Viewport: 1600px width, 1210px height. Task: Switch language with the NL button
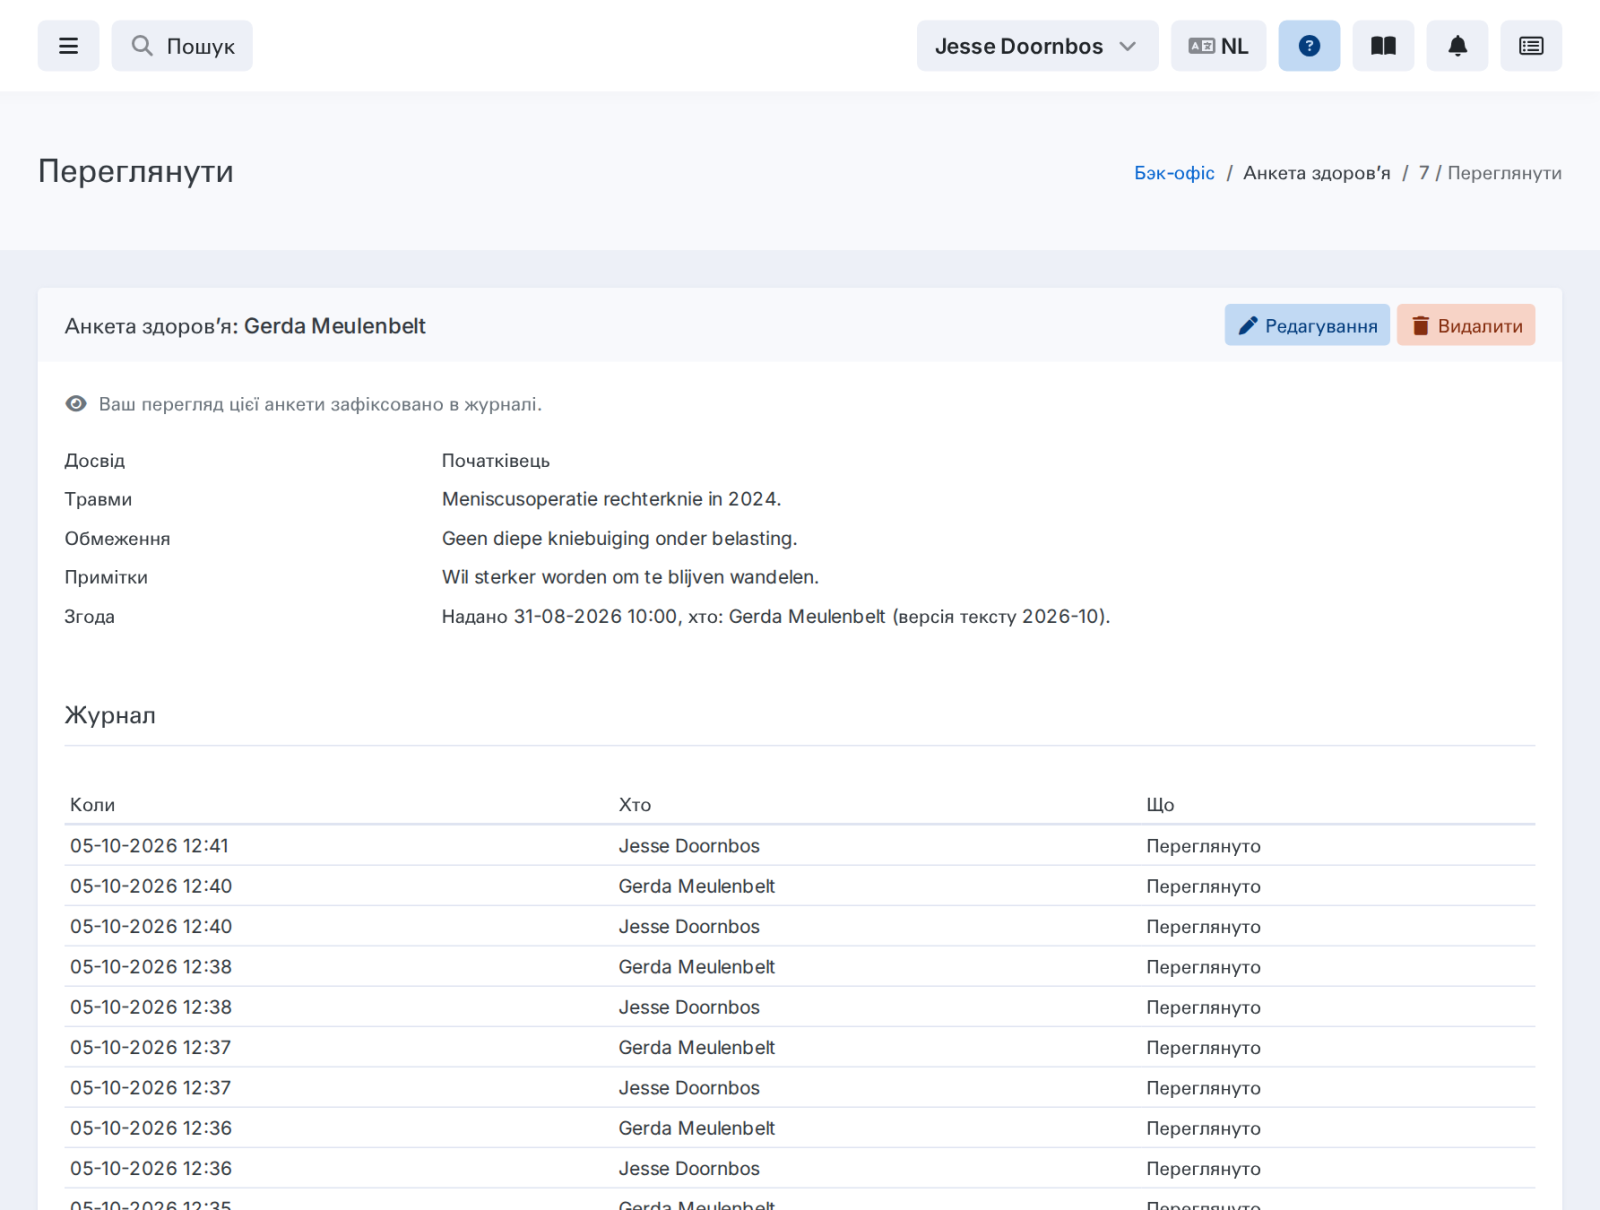[1218, 46]
